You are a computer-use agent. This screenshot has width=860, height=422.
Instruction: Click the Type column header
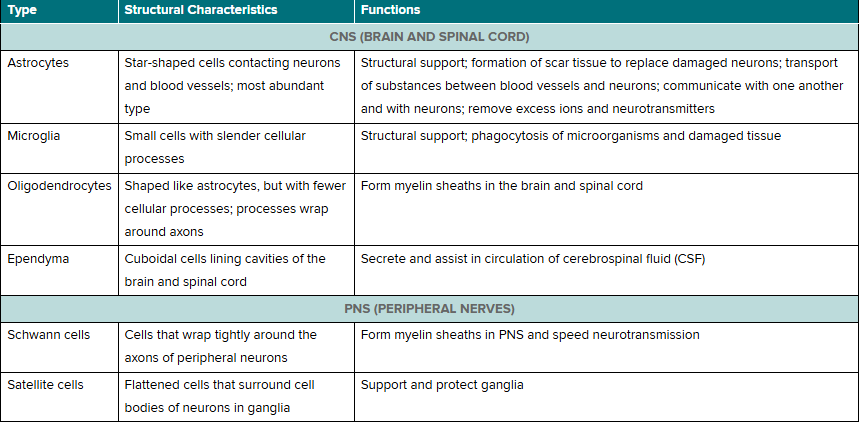pyautogui.click(x=59, y=11)
